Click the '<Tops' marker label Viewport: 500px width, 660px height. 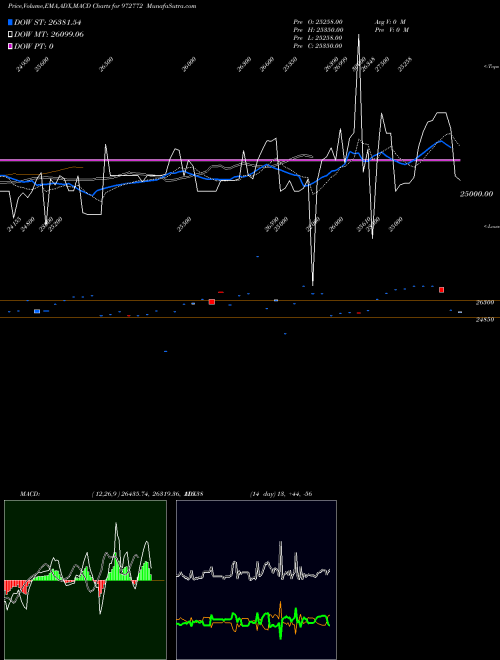tap(491, 67)
